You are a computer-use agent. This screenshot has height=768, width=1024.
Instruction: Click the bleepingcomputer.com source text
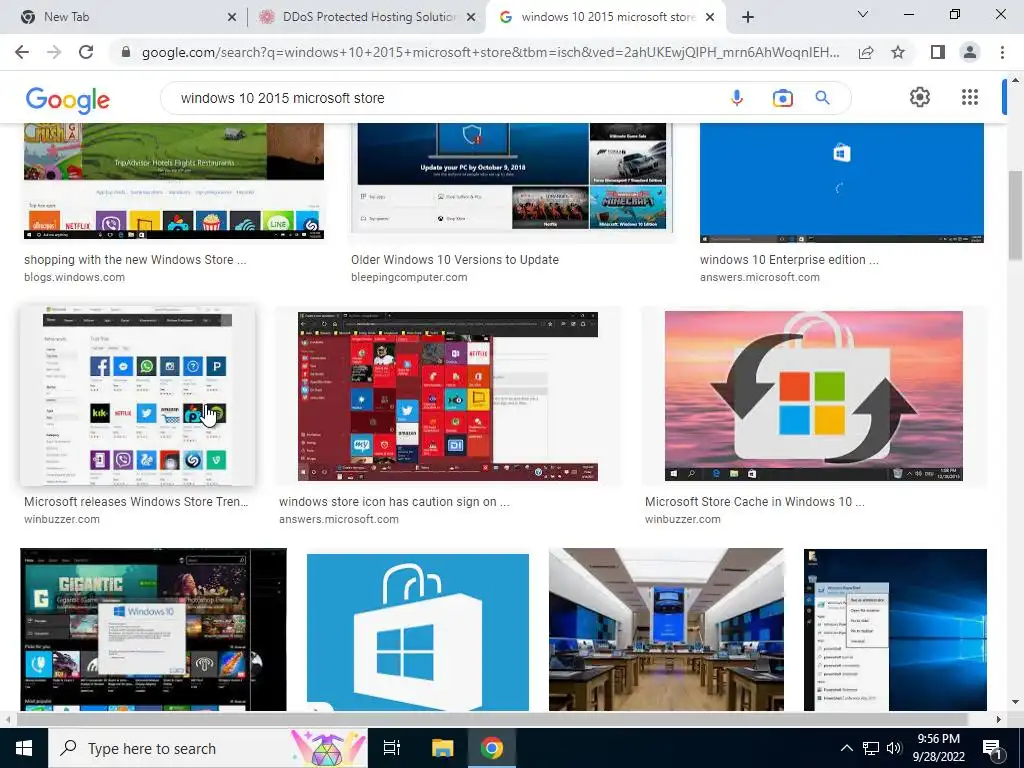tap(409, 277)
